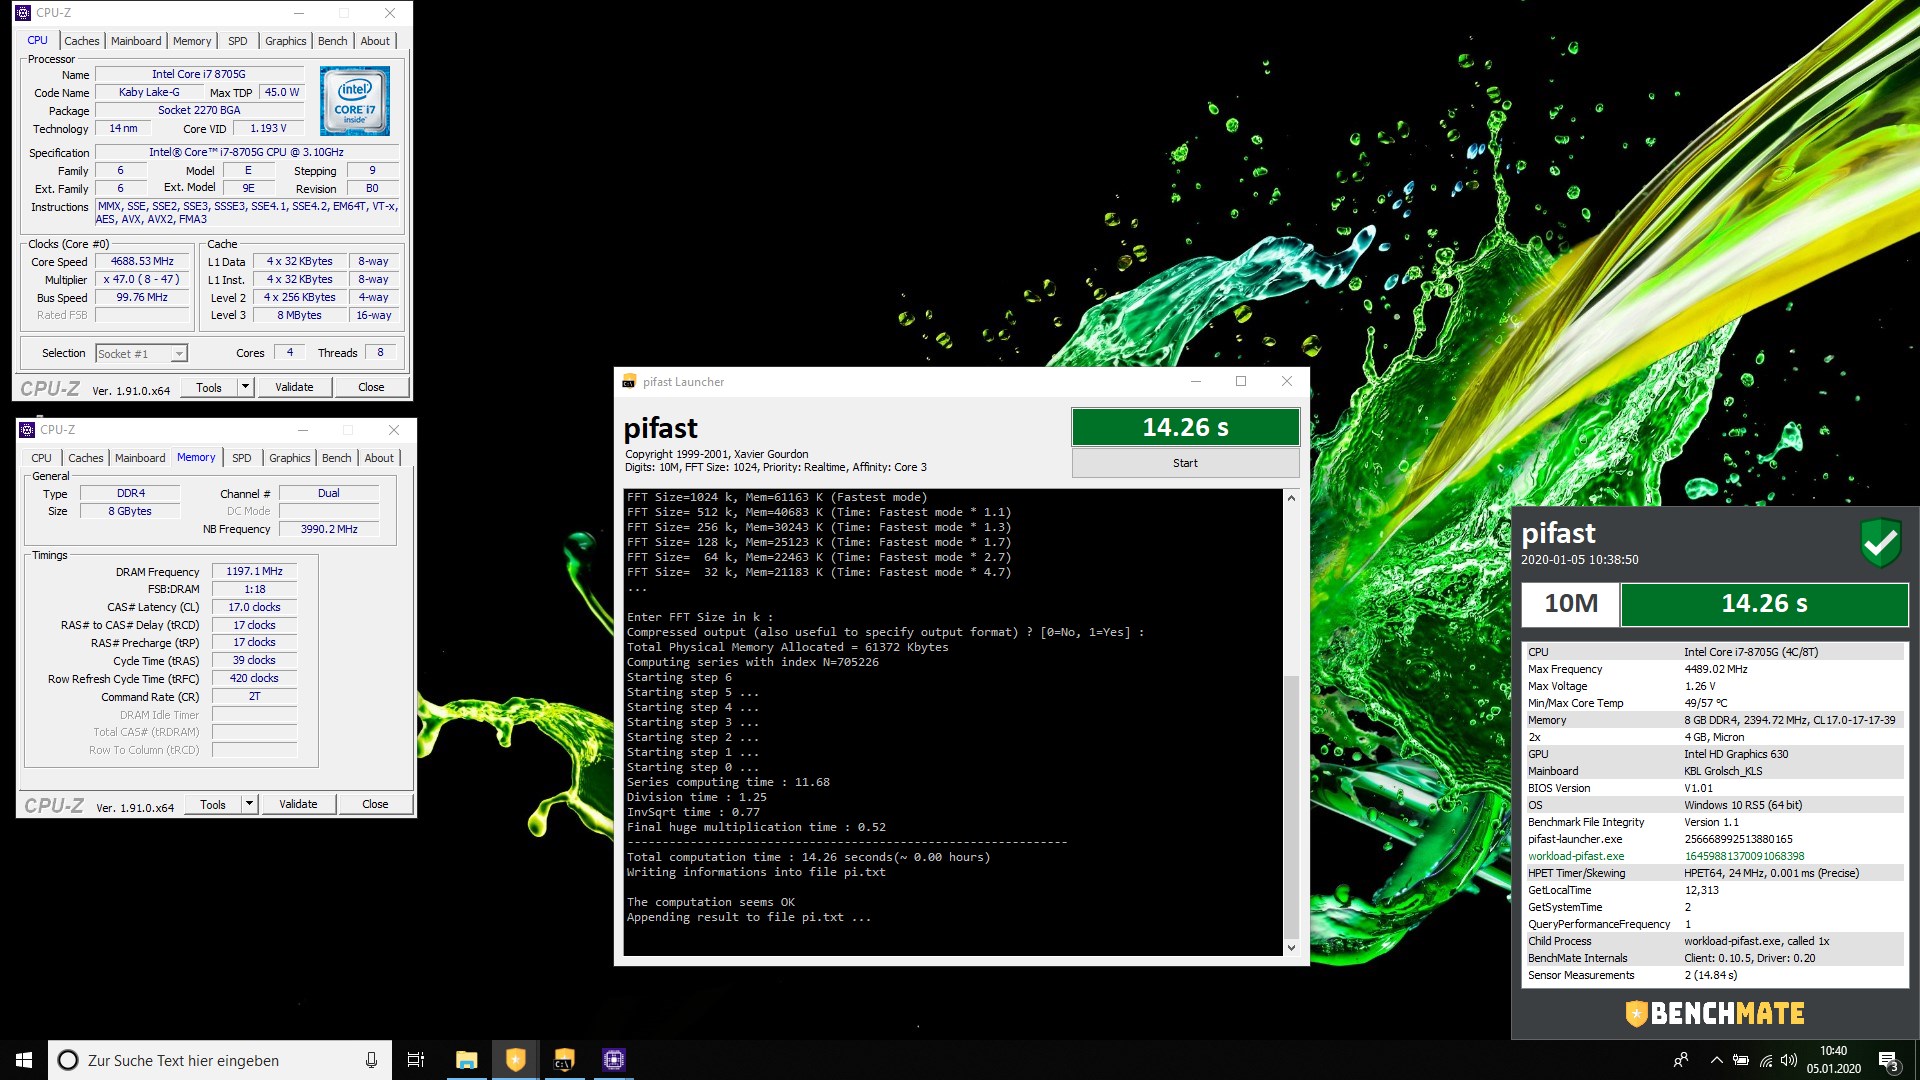Open the BenchMate shield taskbar icon

pos(515,1060)
